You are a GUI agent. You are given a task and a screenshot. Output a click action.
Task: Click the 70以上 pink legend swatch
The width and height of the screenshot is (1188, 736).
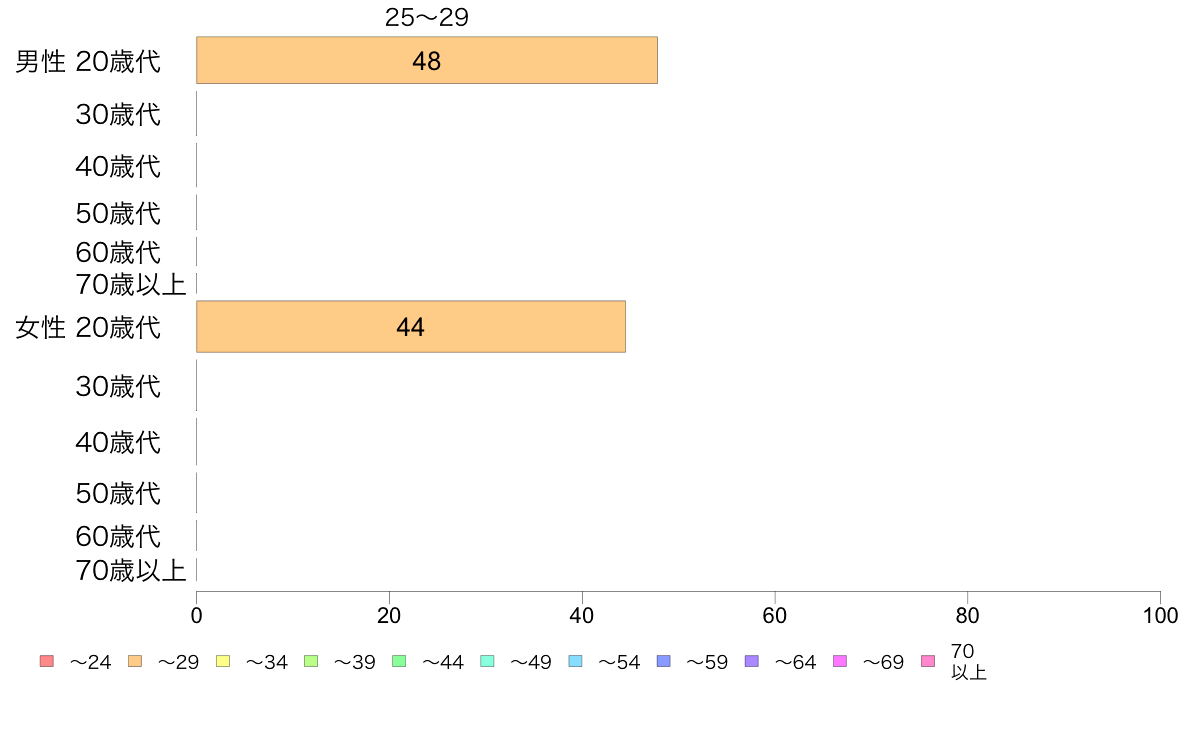[928, 661]
